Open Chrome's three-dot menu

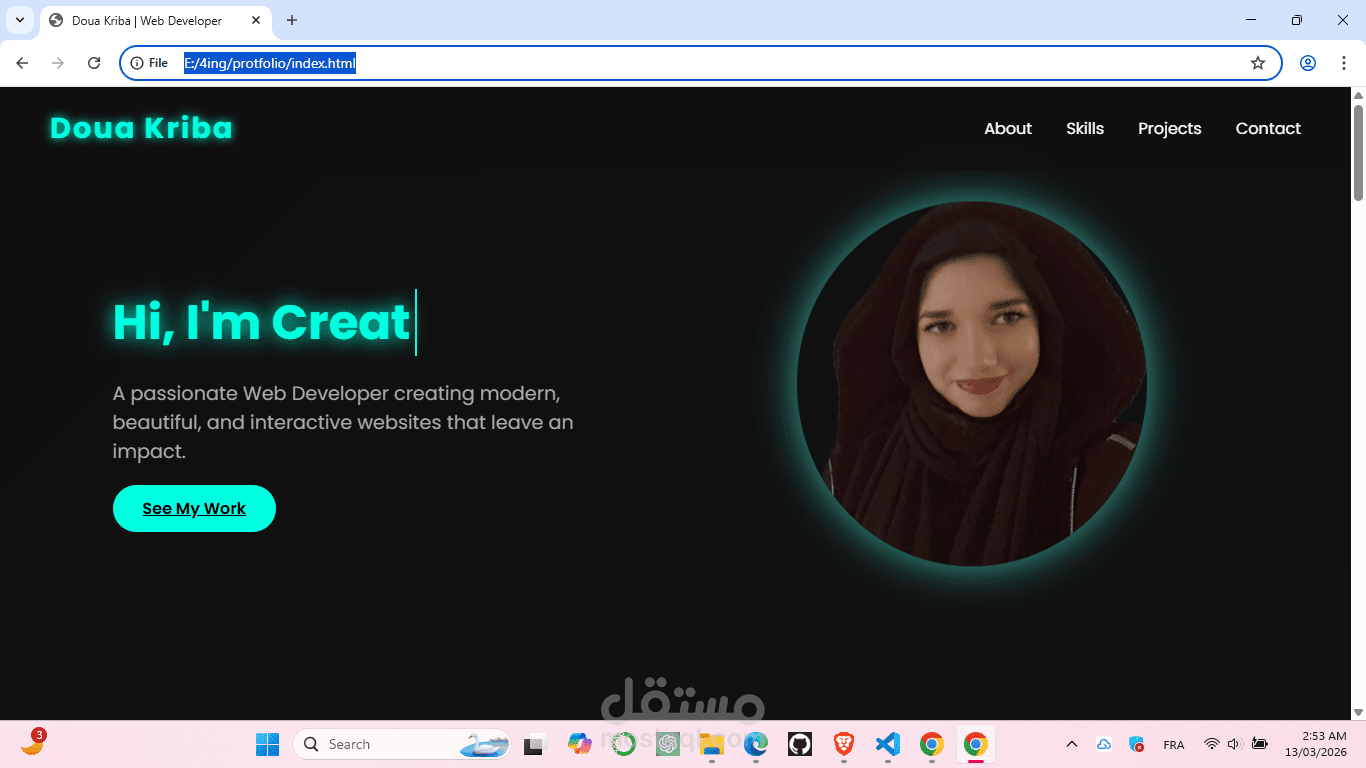coord(1343,63)
